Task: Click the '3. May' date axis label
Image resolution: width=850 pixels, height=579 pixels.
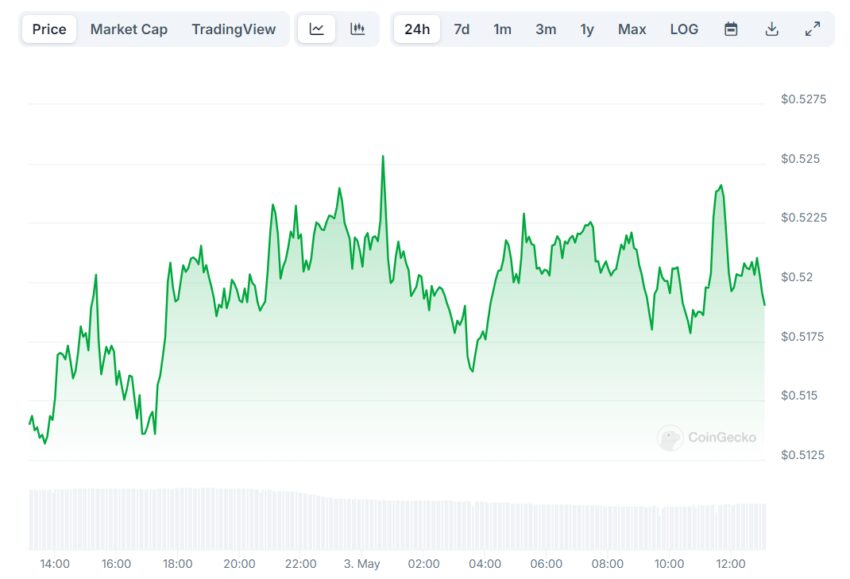Action: 362,564
